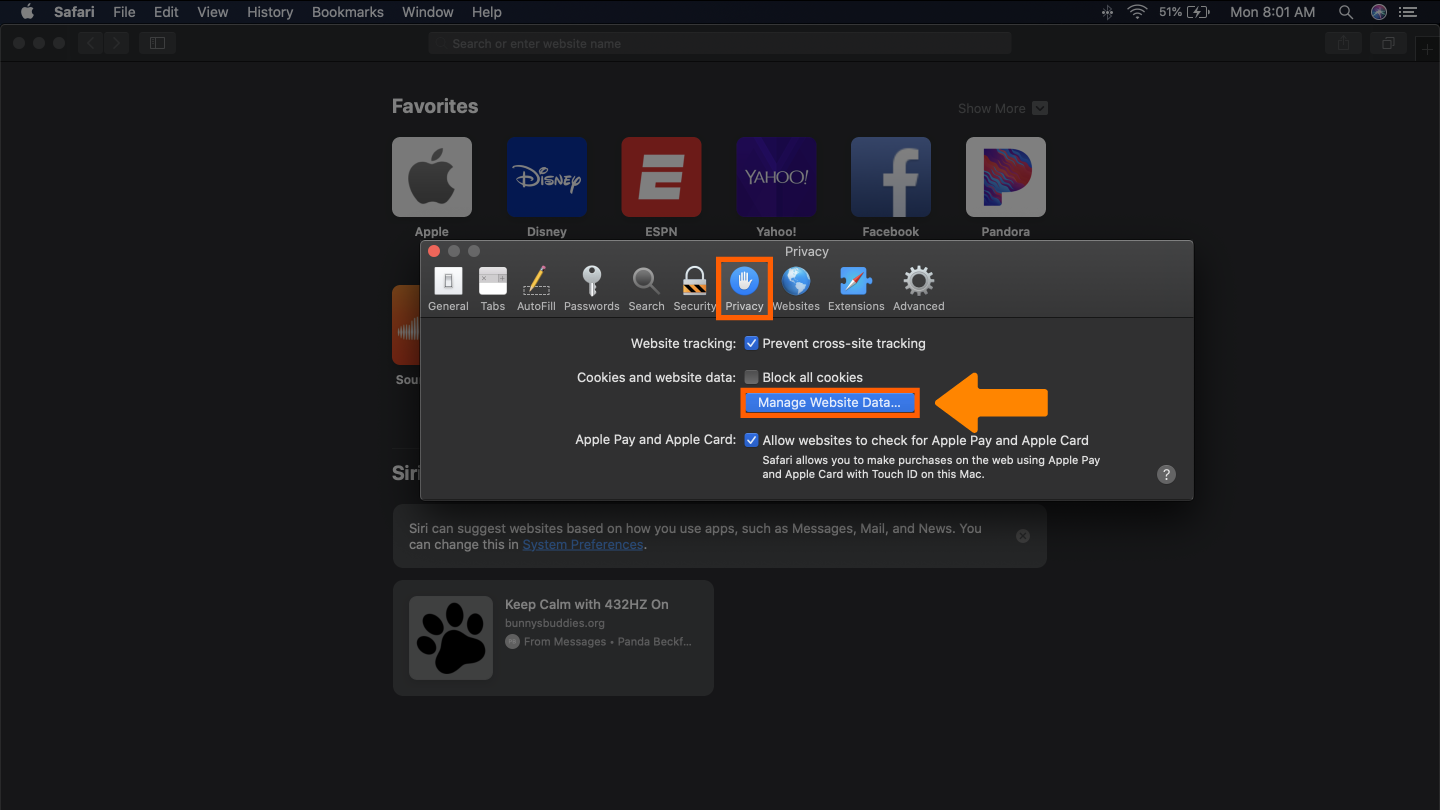Open the Advanced gear pane
Image resolution: width=1440 pixels, height=810 pixels.
919,289
